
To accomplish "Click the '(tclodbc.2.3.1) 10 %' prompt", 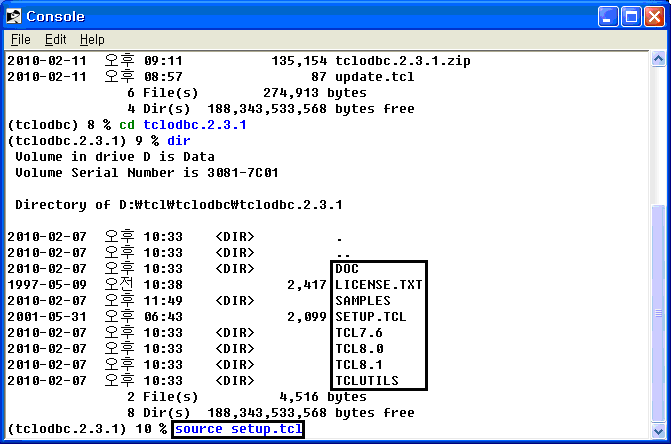I will (87, 429).
